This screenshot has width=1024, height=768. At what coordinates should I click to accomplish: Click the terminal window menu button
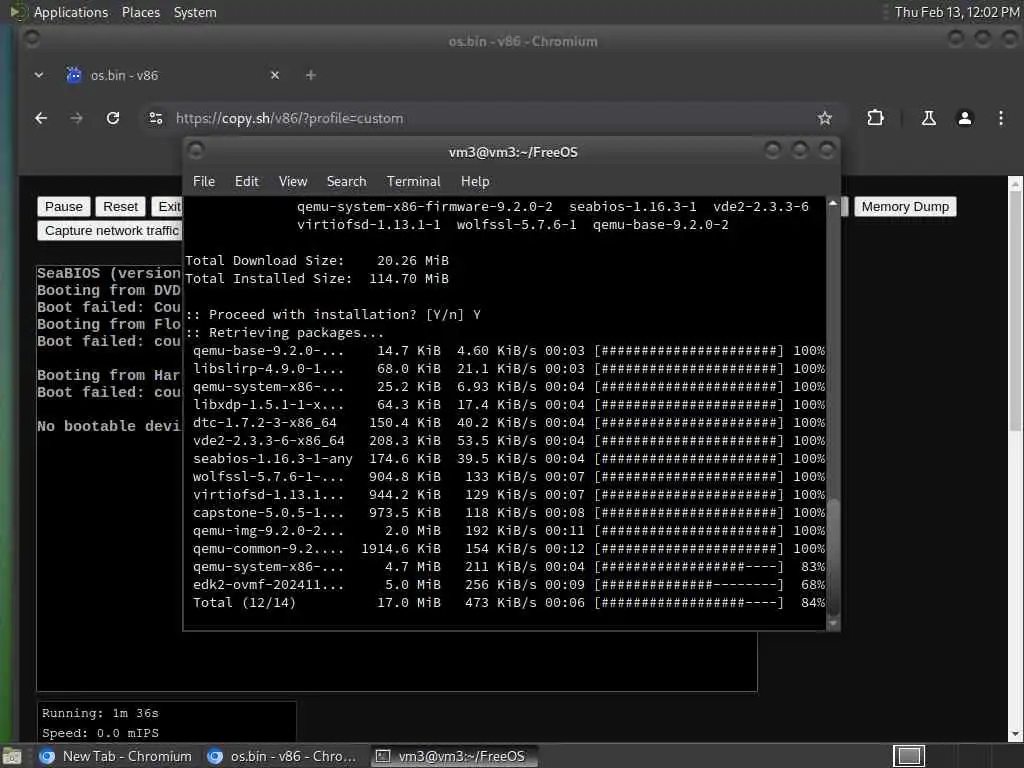196,151
